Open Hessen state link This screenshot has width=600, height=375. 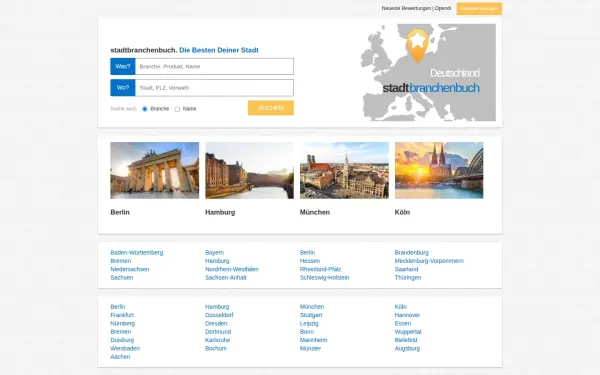click(x=310, y=261)
